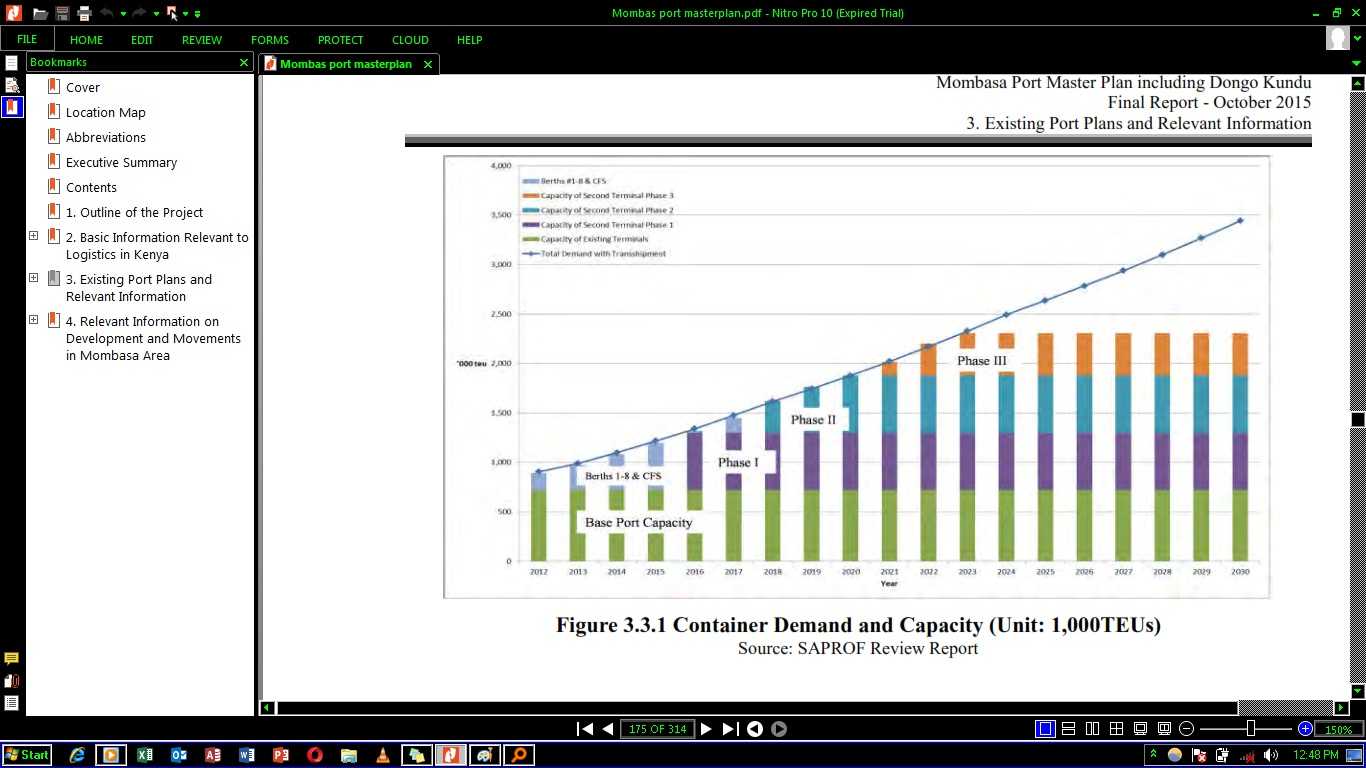Screen dimensions: 1366x768
Task: Open the sticky note comment icon at bottom left
Action: click(x=11, y=657)
